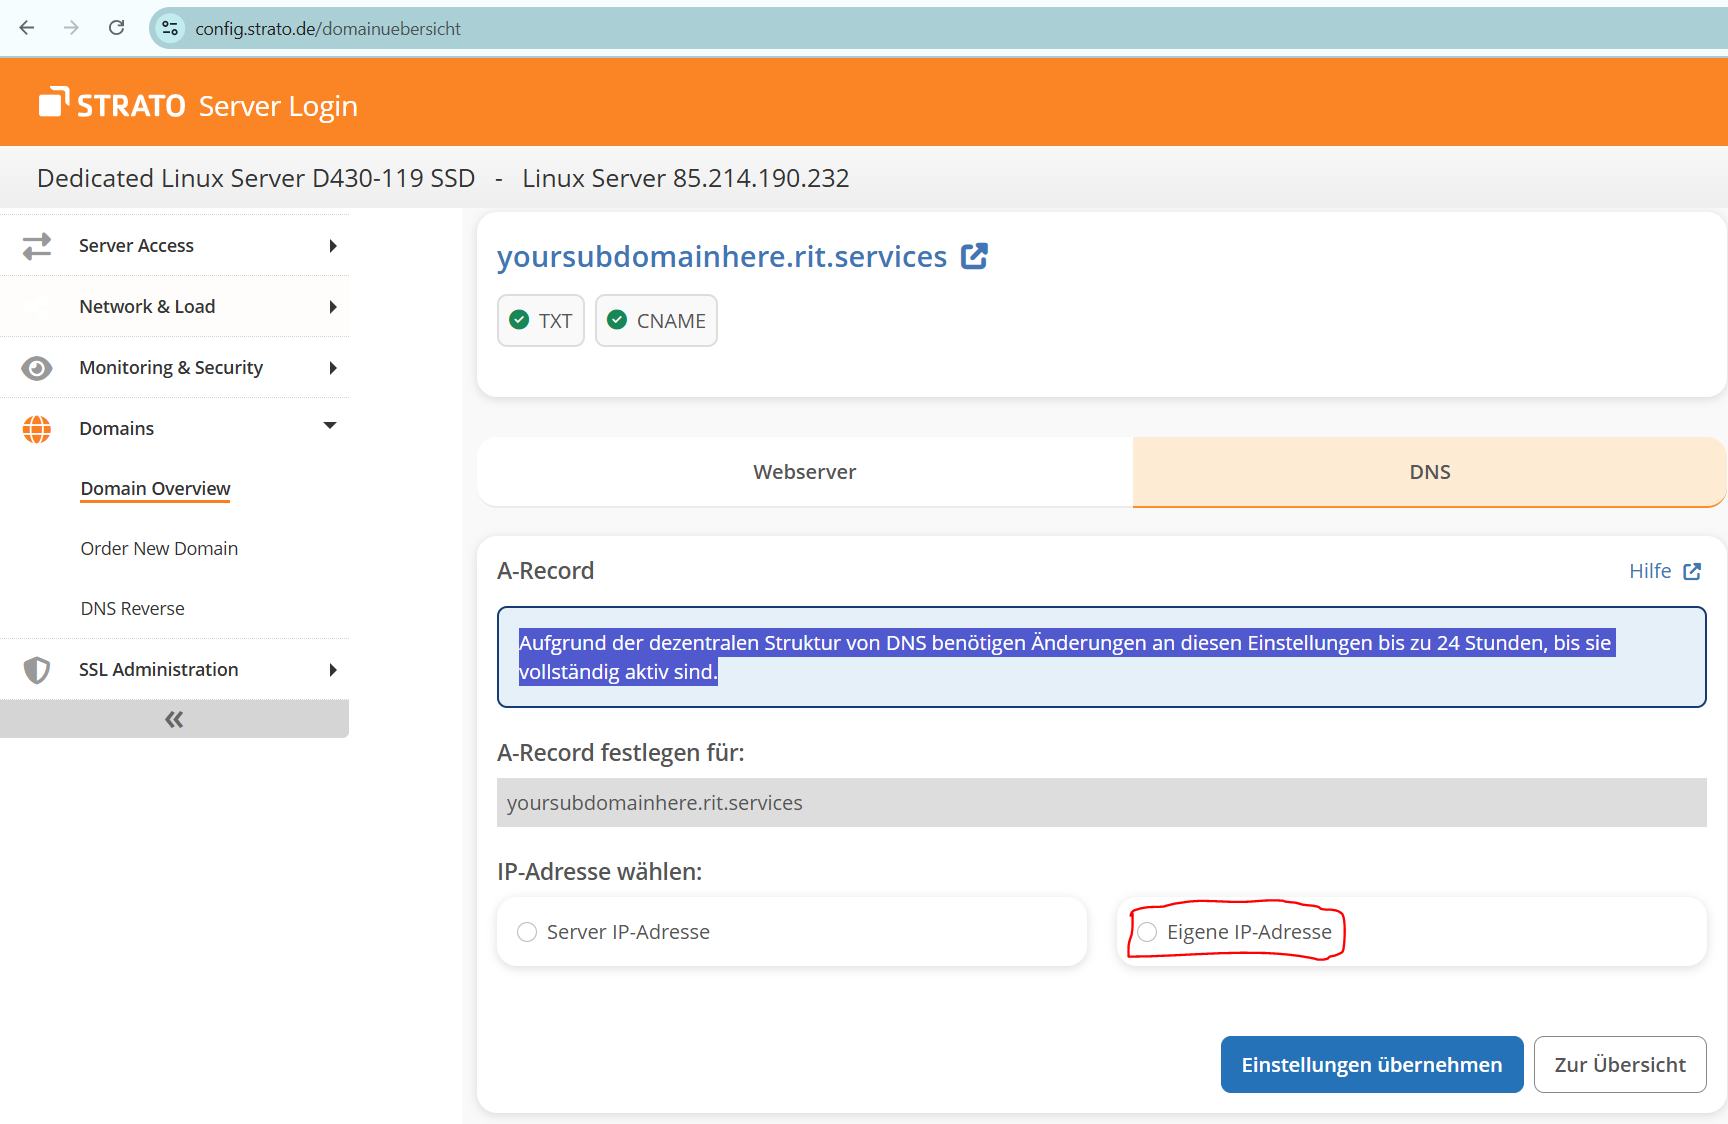Expand Server Access menu arrow
Viewport: 1728px width, 1124px height.
[x=333, y=246]
